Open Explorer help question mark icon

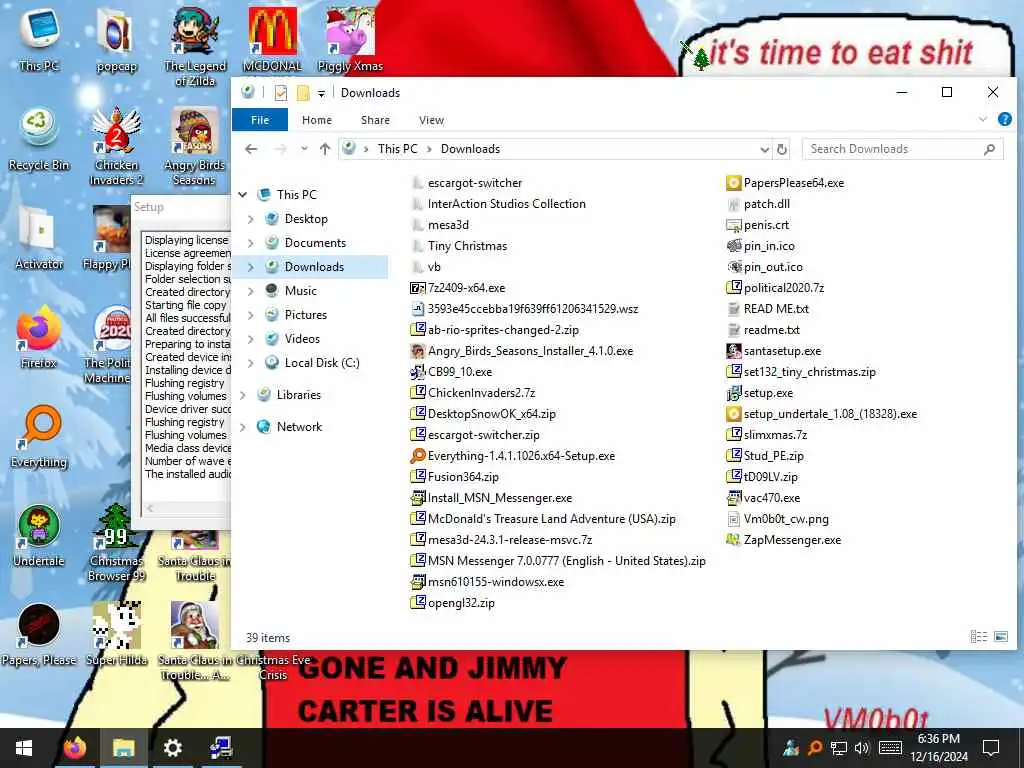click(1004, 120)
